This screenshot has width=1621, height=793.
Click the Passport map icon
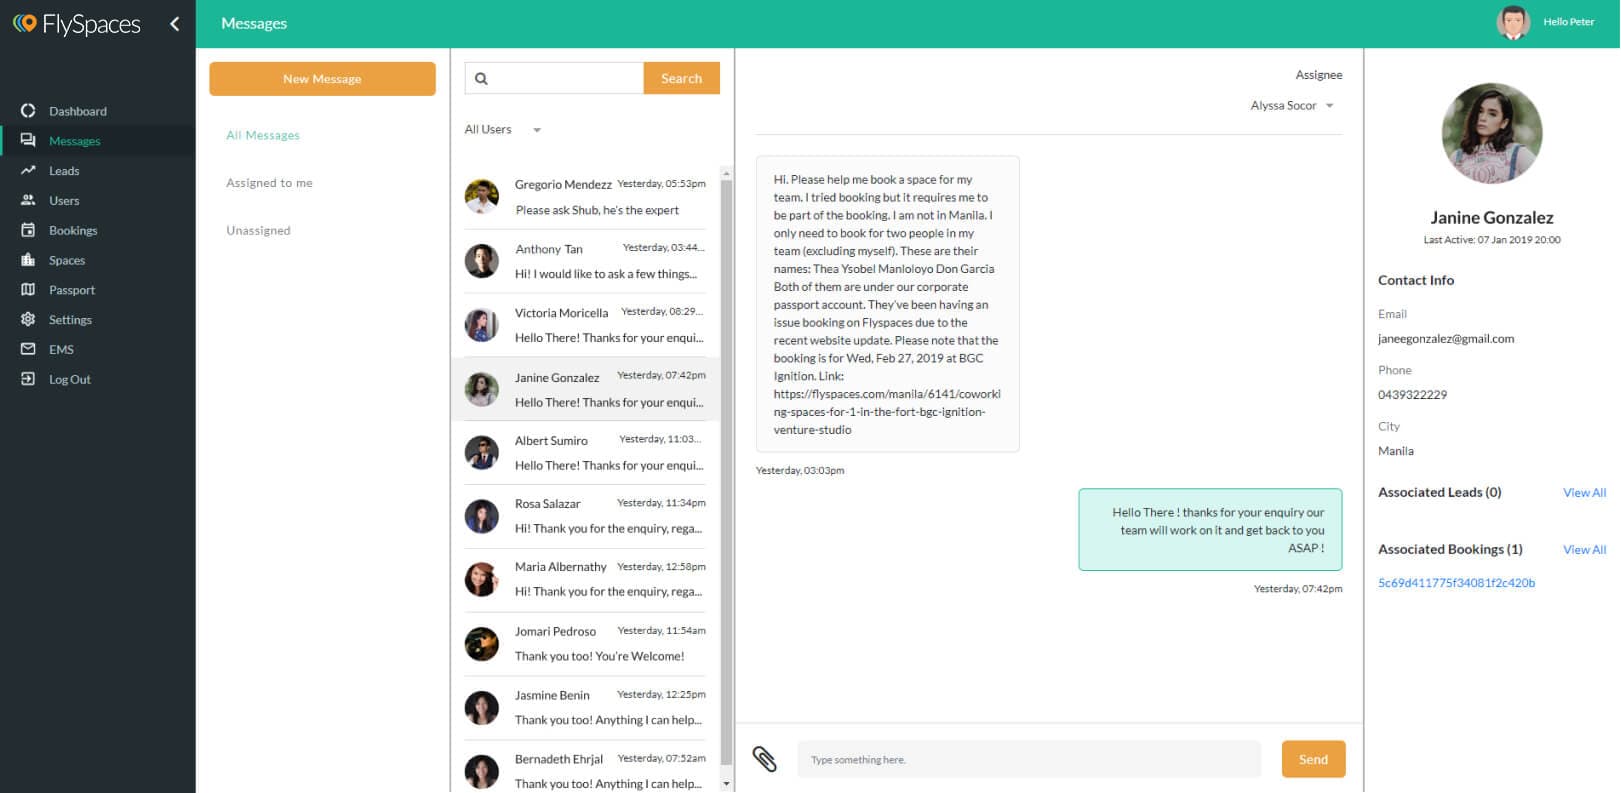pos(28,290)
